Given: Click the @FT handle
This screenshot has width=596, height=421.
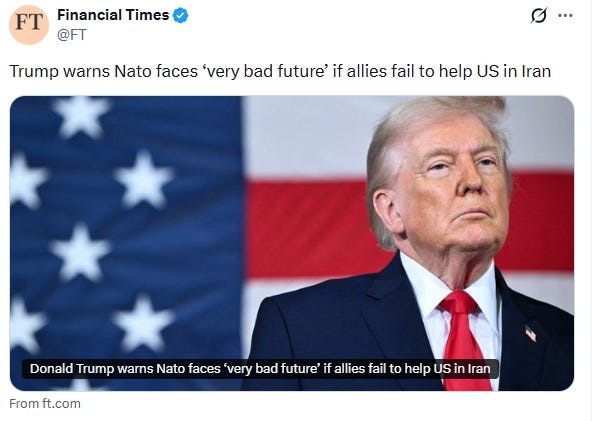Looking at the screenshot, I should click(72, 35).
